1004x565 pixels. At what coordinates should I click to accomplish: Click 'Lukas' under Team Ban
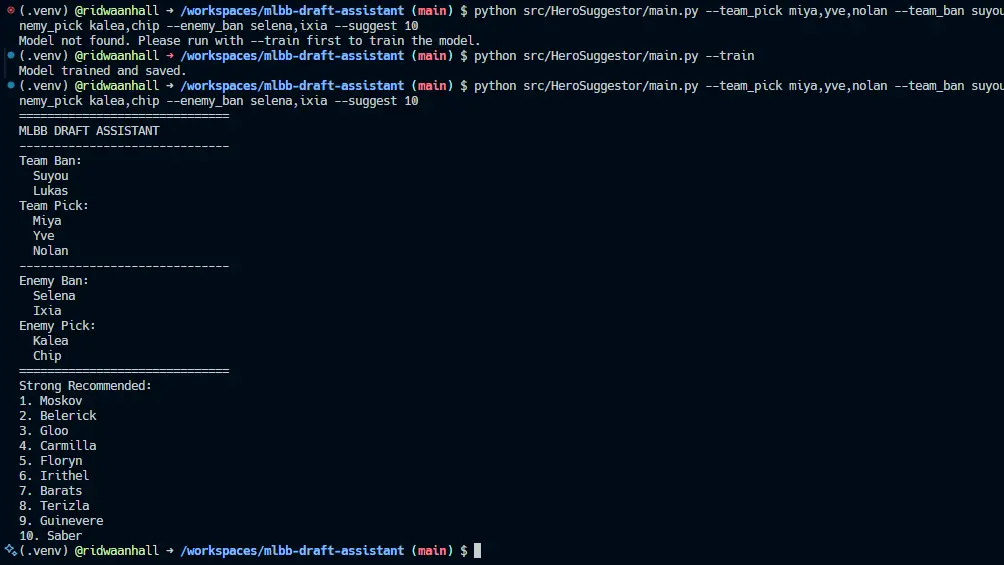tap(51, 190)
